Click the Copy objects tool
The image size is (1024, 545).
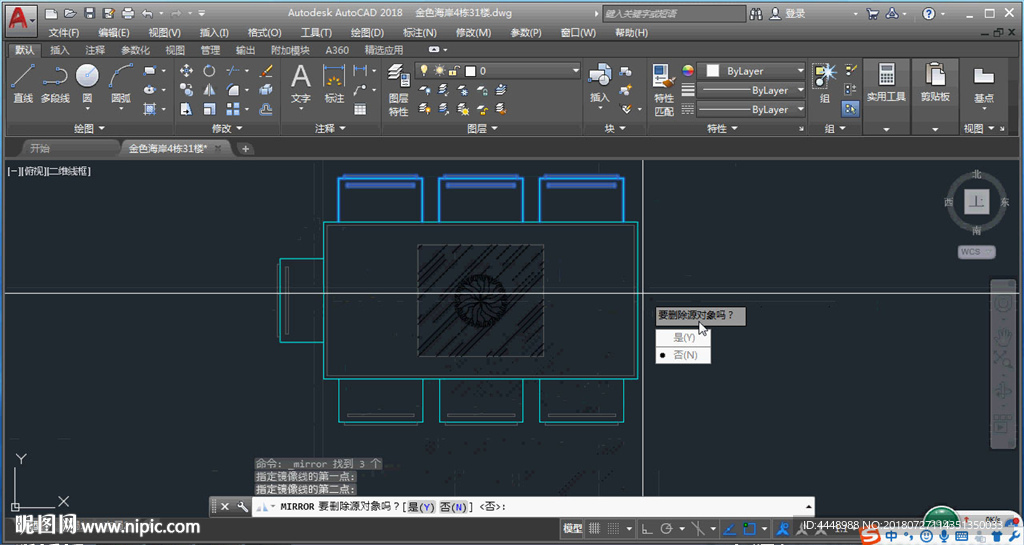[x=186, y=90]
